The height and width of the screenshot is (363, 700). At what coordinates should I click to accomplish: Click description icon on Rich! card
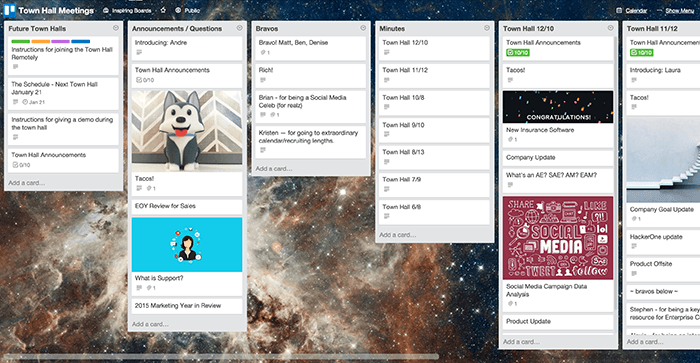click(262, 80)
